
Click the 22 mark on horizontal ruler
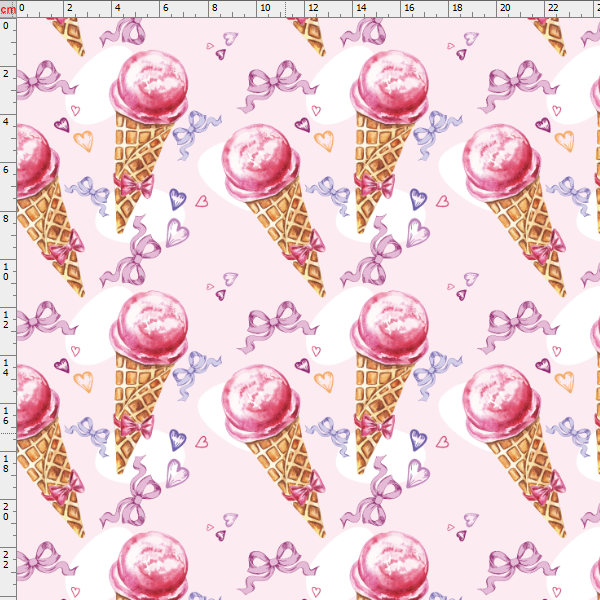click(x=553, y=8)
